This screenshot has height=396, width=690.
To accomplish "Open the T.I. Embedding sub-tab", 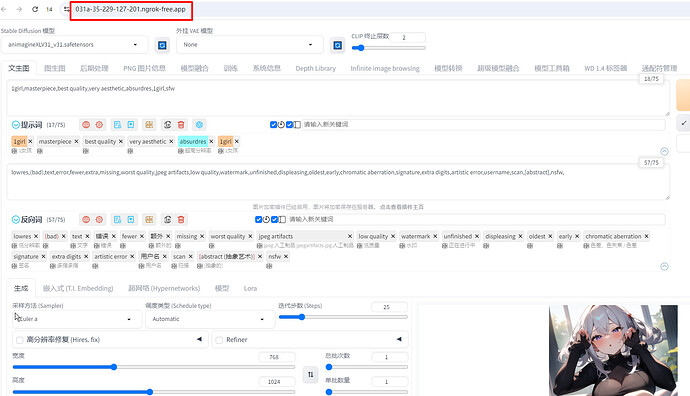I will (78, 288).
